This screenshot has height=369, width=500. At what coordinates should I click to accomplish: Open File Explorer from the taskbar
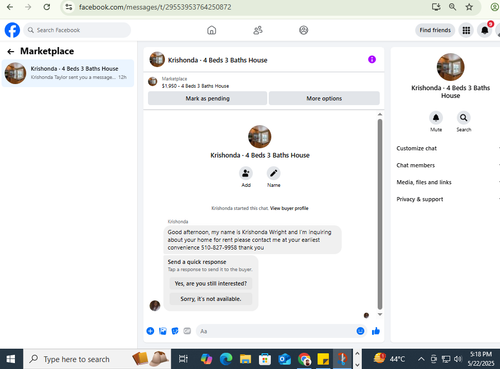(245, 359)
